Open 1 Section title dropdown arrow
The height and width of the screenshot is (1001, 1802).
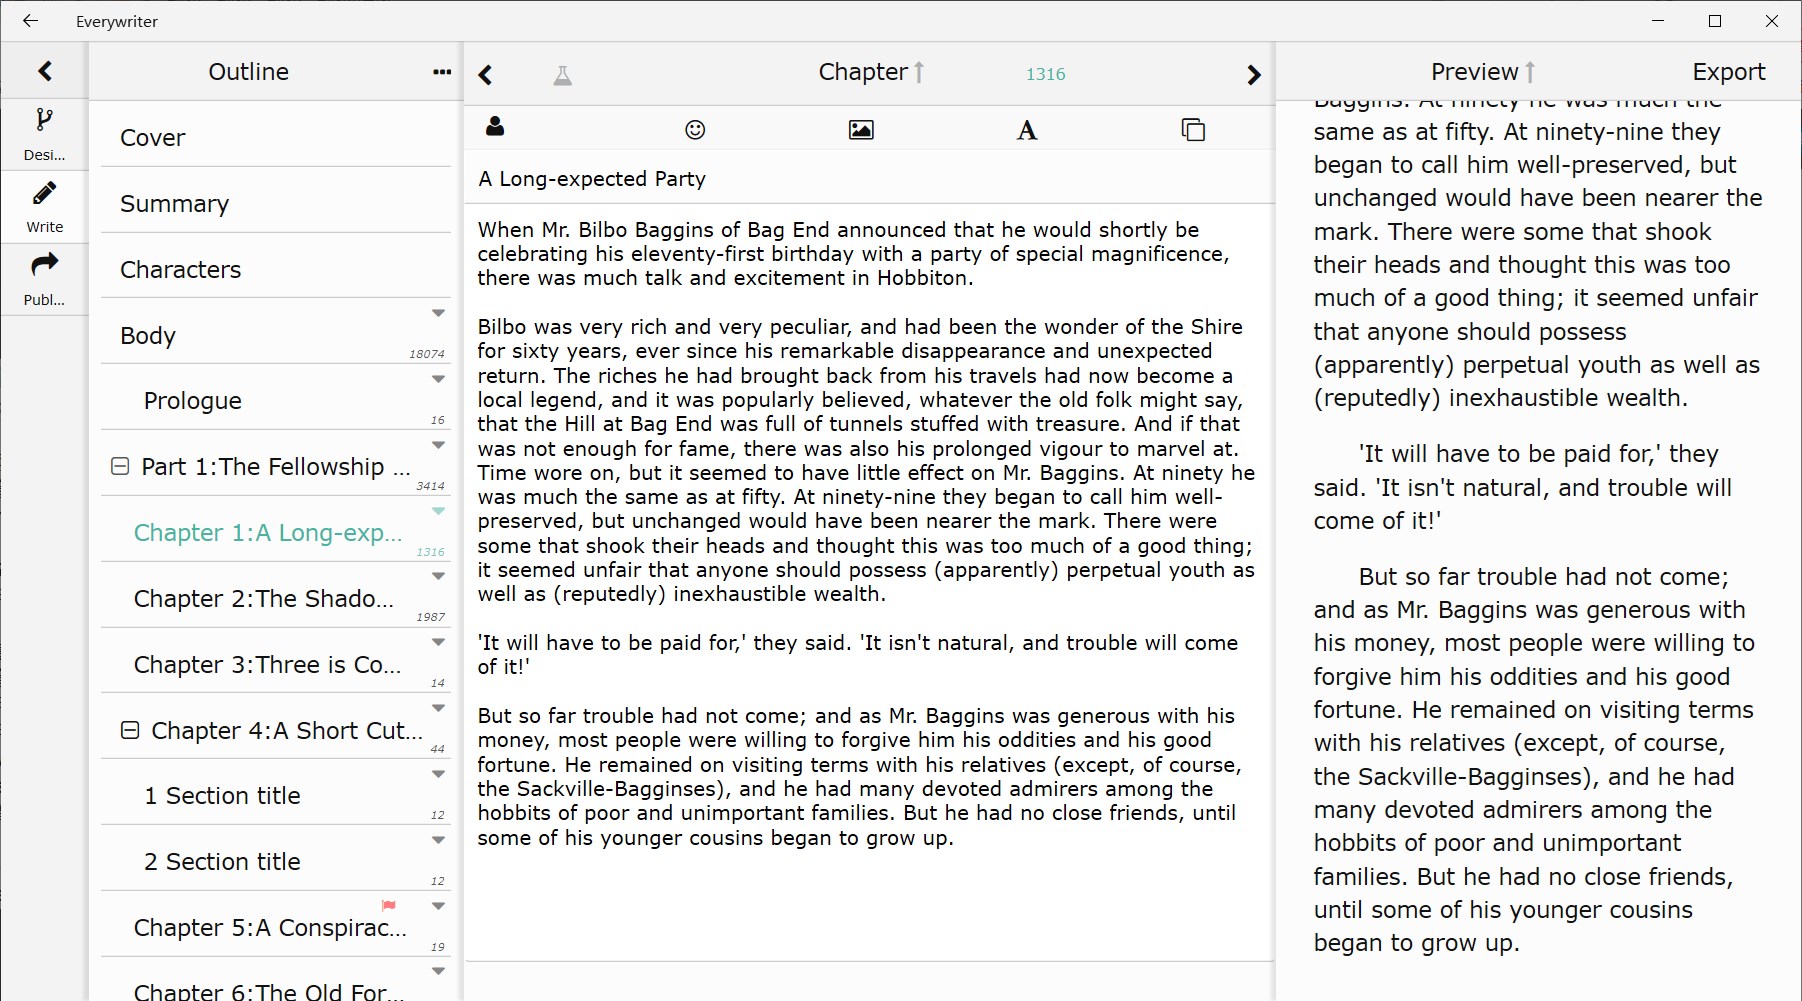(438, 774)
